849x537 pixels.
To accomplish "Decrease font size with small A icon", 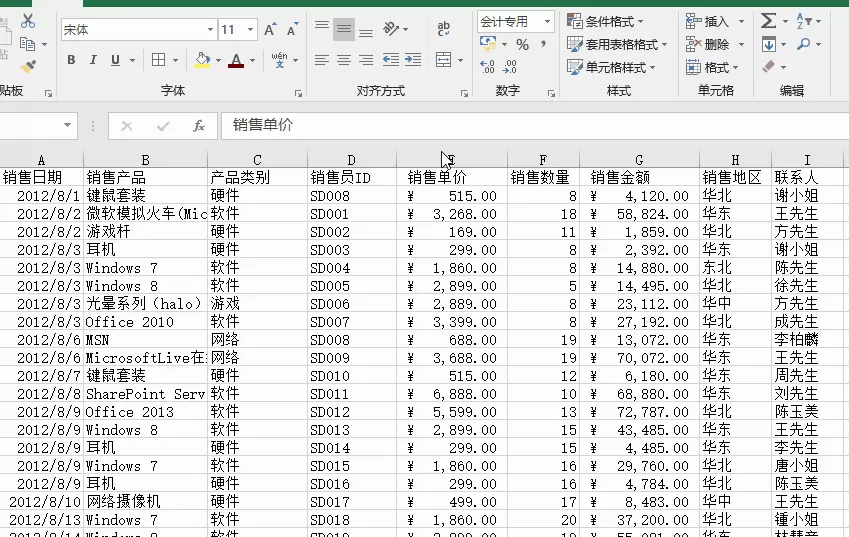I will click(292, 30).
